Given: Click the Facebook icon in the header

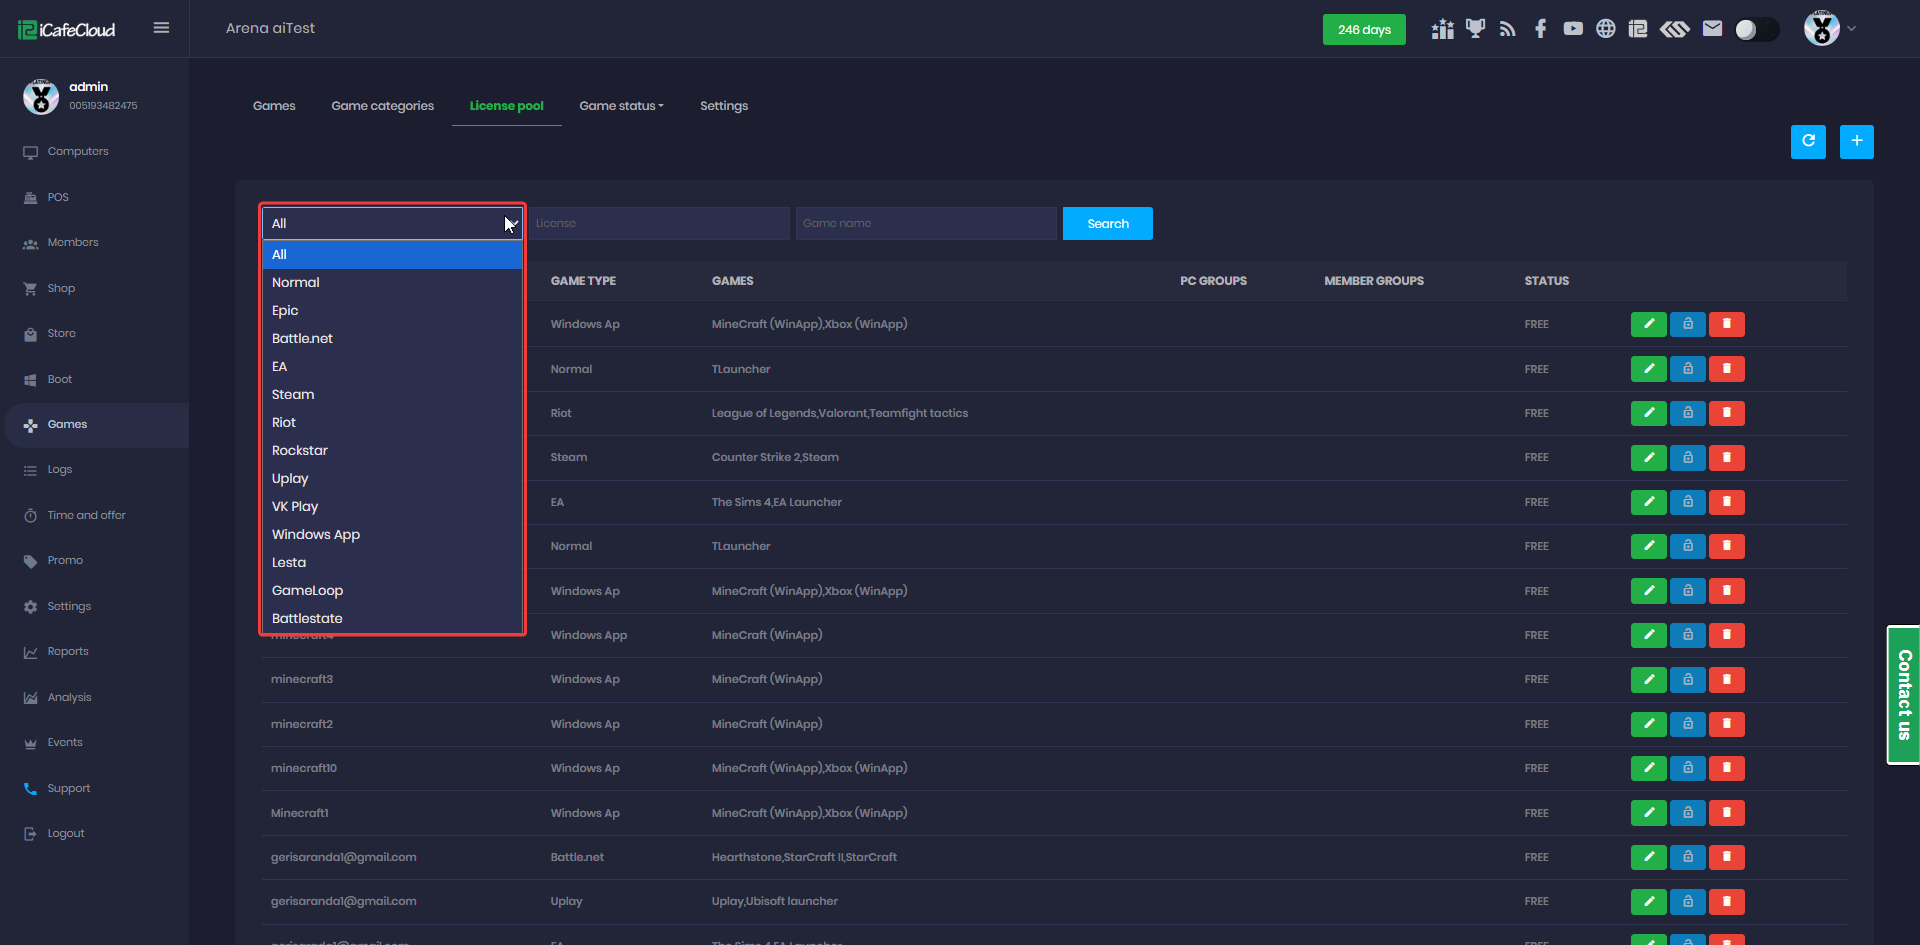Looking at the screenshot, I should (x=1540, y=29).
